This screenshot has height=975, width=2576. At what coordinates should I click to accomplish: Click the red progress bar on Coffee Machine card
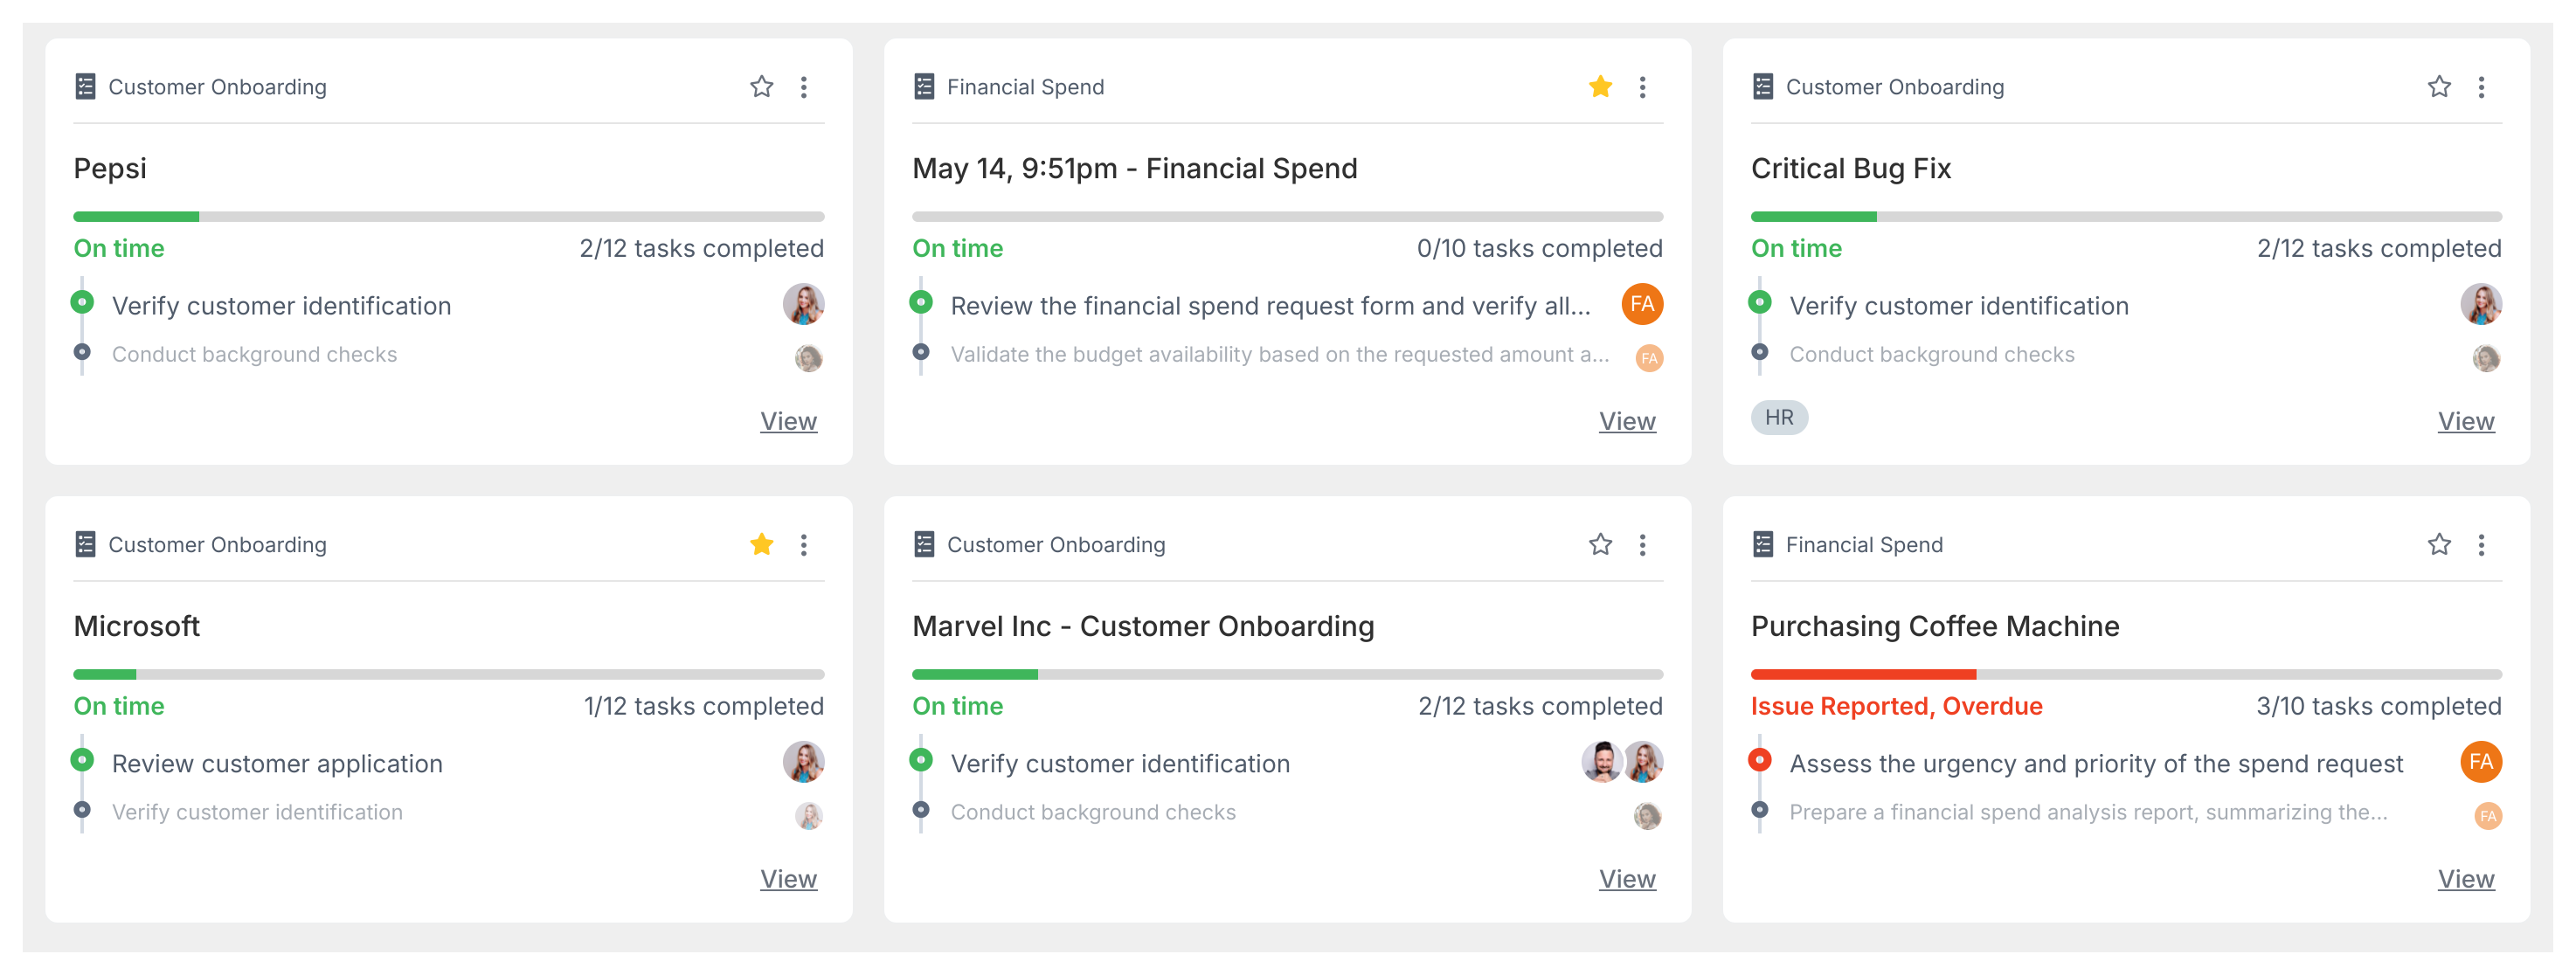(x=1862, y=675)
